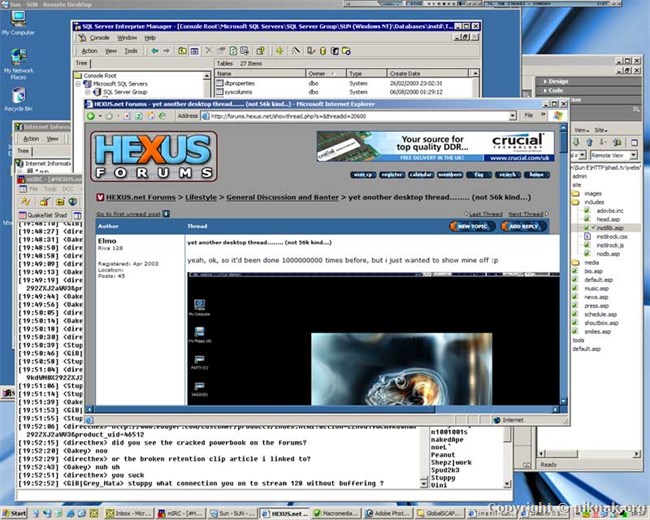Open the address bar dropdown in Internet Explorer
This screenshot has height=520, width=650.
[x=513, y=116]
